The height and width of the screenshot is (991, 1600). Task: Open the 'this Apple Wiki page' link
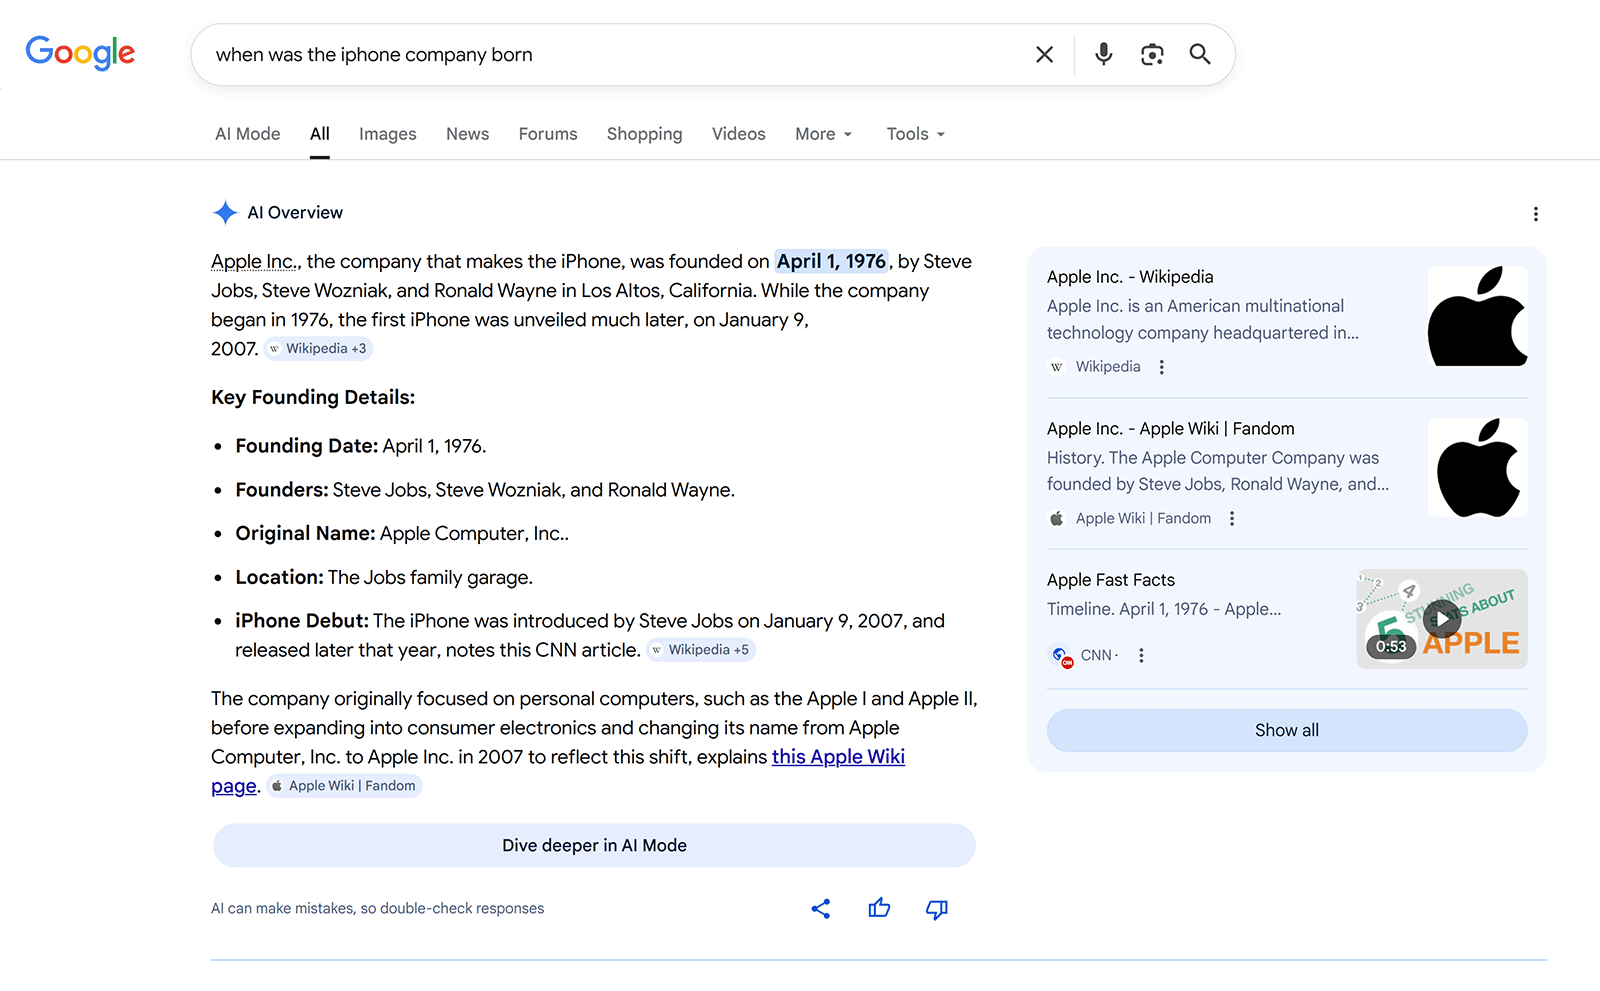[x=838, y=757]
